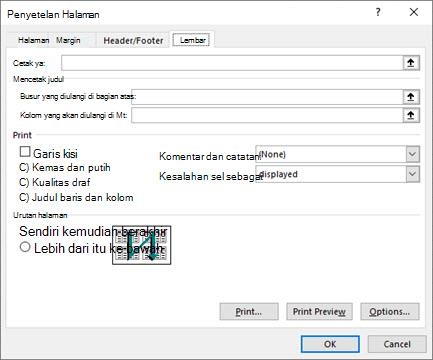
Task: Open the Options... button
Action: coord(390,312)
